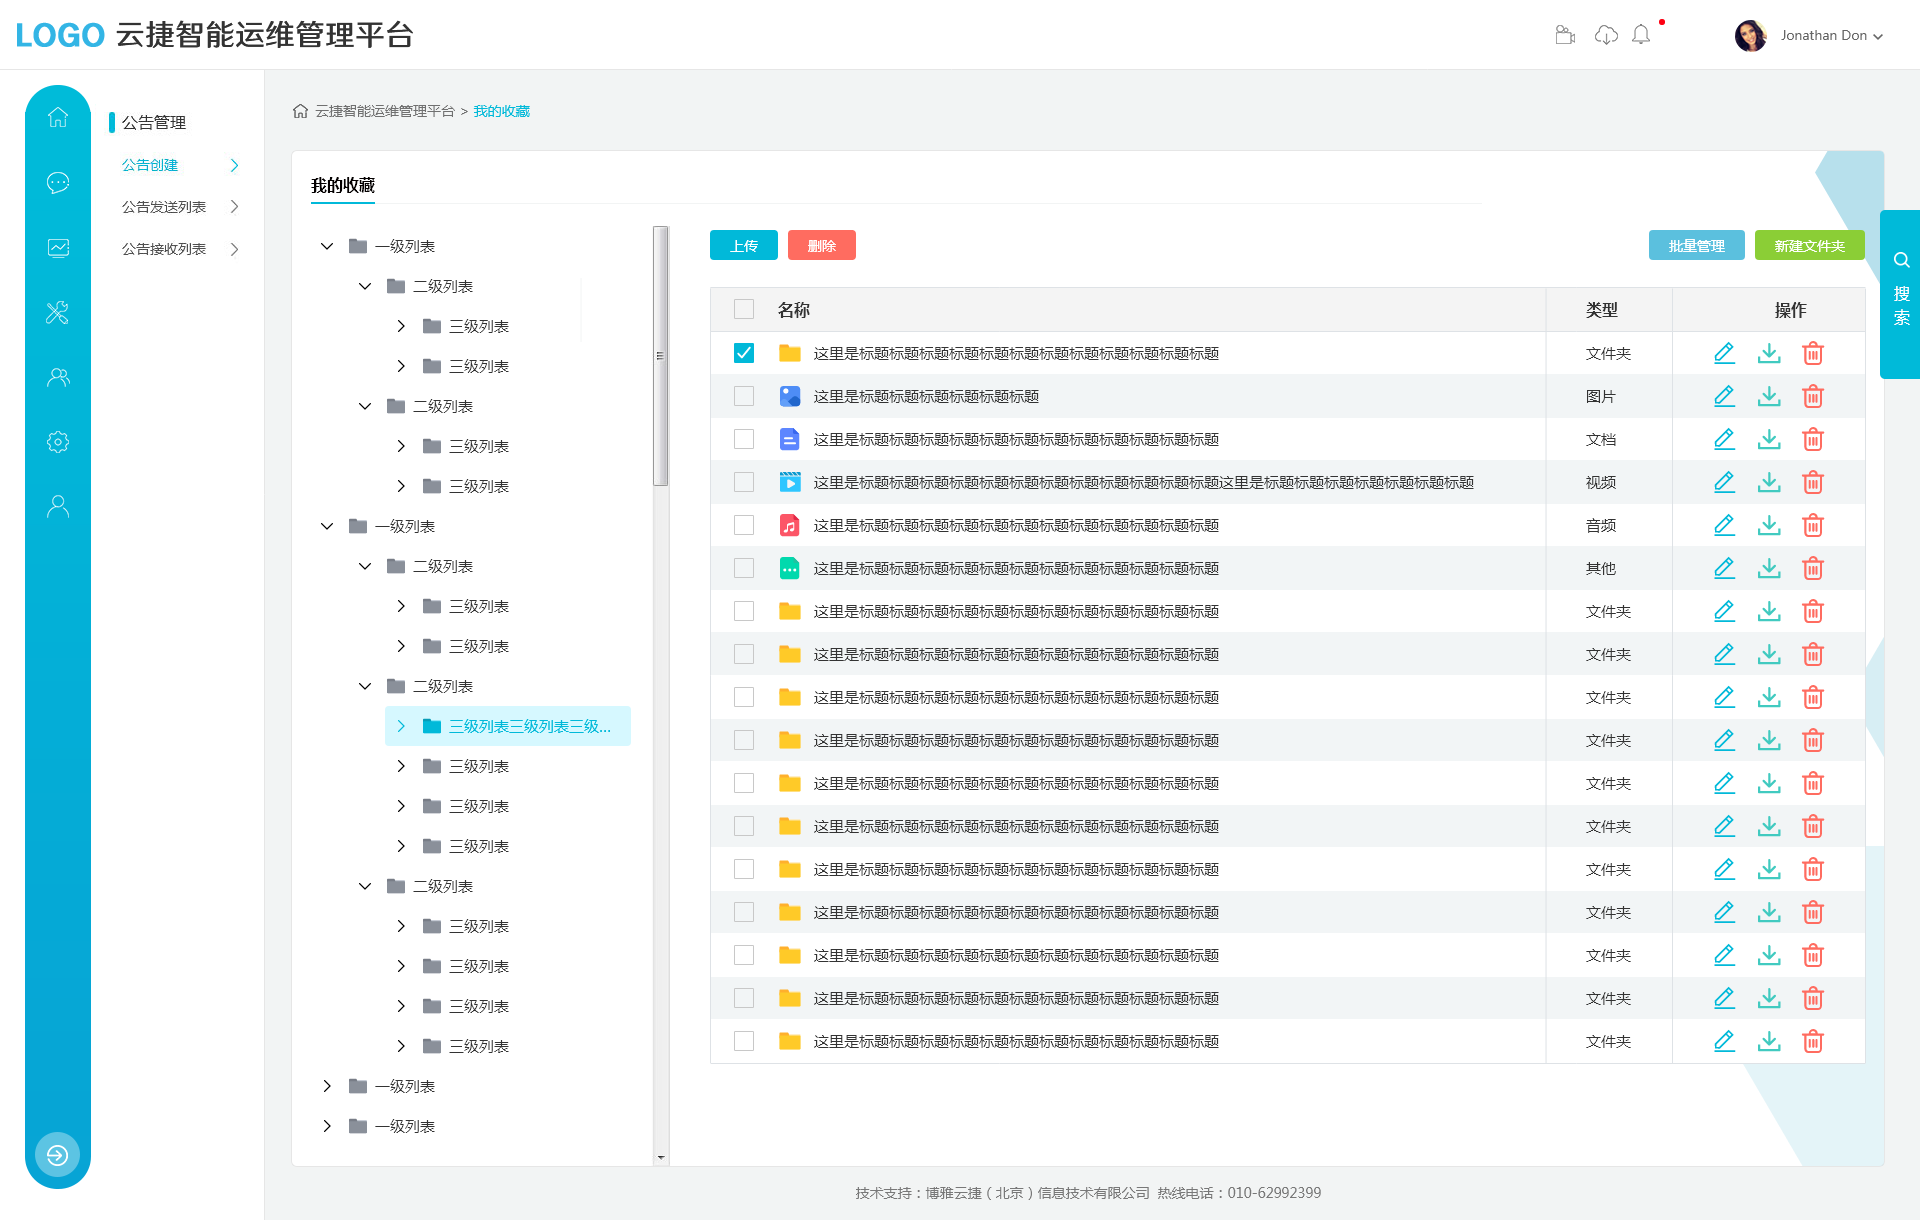Click the 上传 upload button
The image size is (1920, 1220).
[743, 245]
